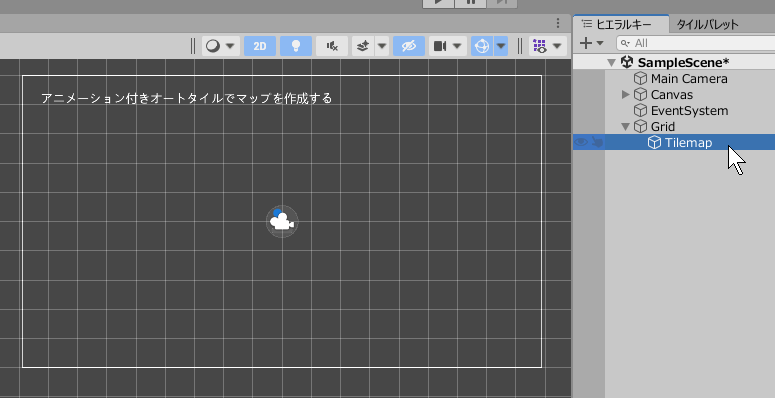Toggle Tilemap pickability hand icon
Image resolution: width=775 pixels, height=398 pixels.
(x=598, y=142)
